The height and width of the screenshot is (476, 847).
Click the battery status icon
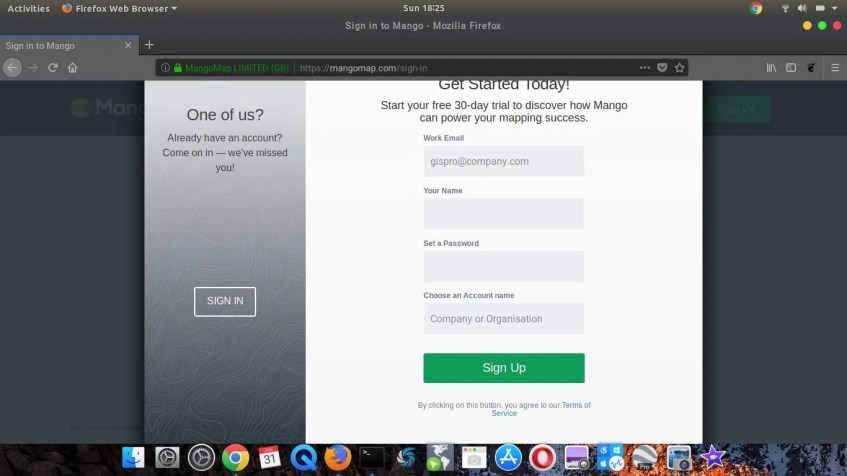820,8
